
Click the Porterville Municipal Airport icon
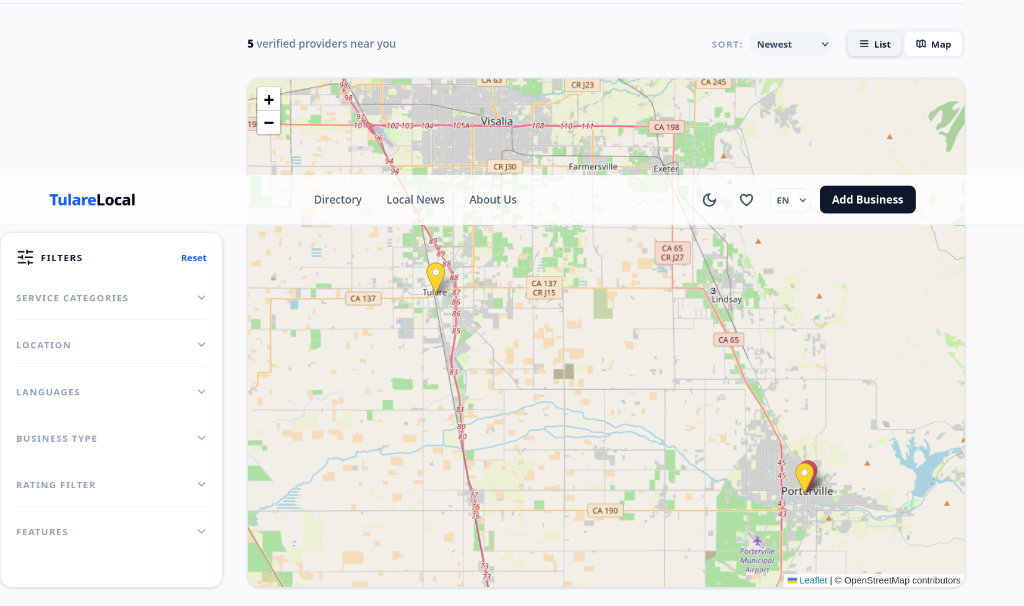tap(758, 541)
